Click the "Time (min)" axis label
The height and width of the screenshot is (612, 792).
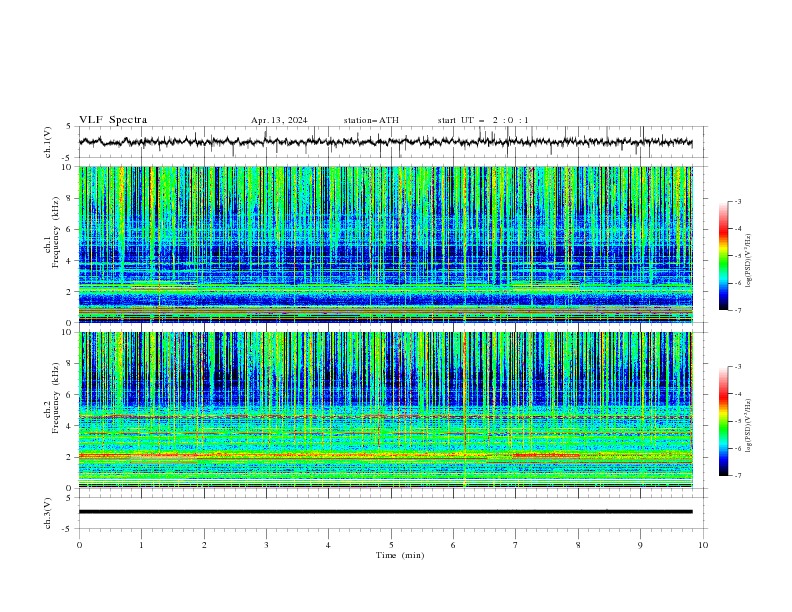click(x=400, y=555)
